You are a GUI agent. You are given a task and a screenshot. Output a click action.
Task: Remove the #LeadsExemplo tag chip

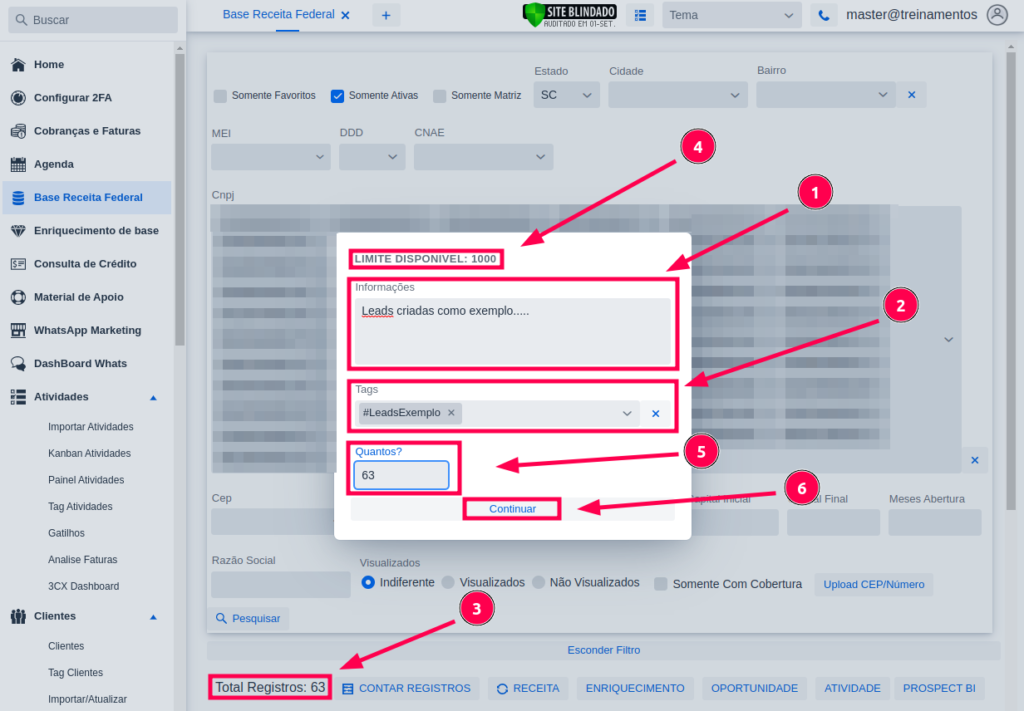tap(451, 413)
